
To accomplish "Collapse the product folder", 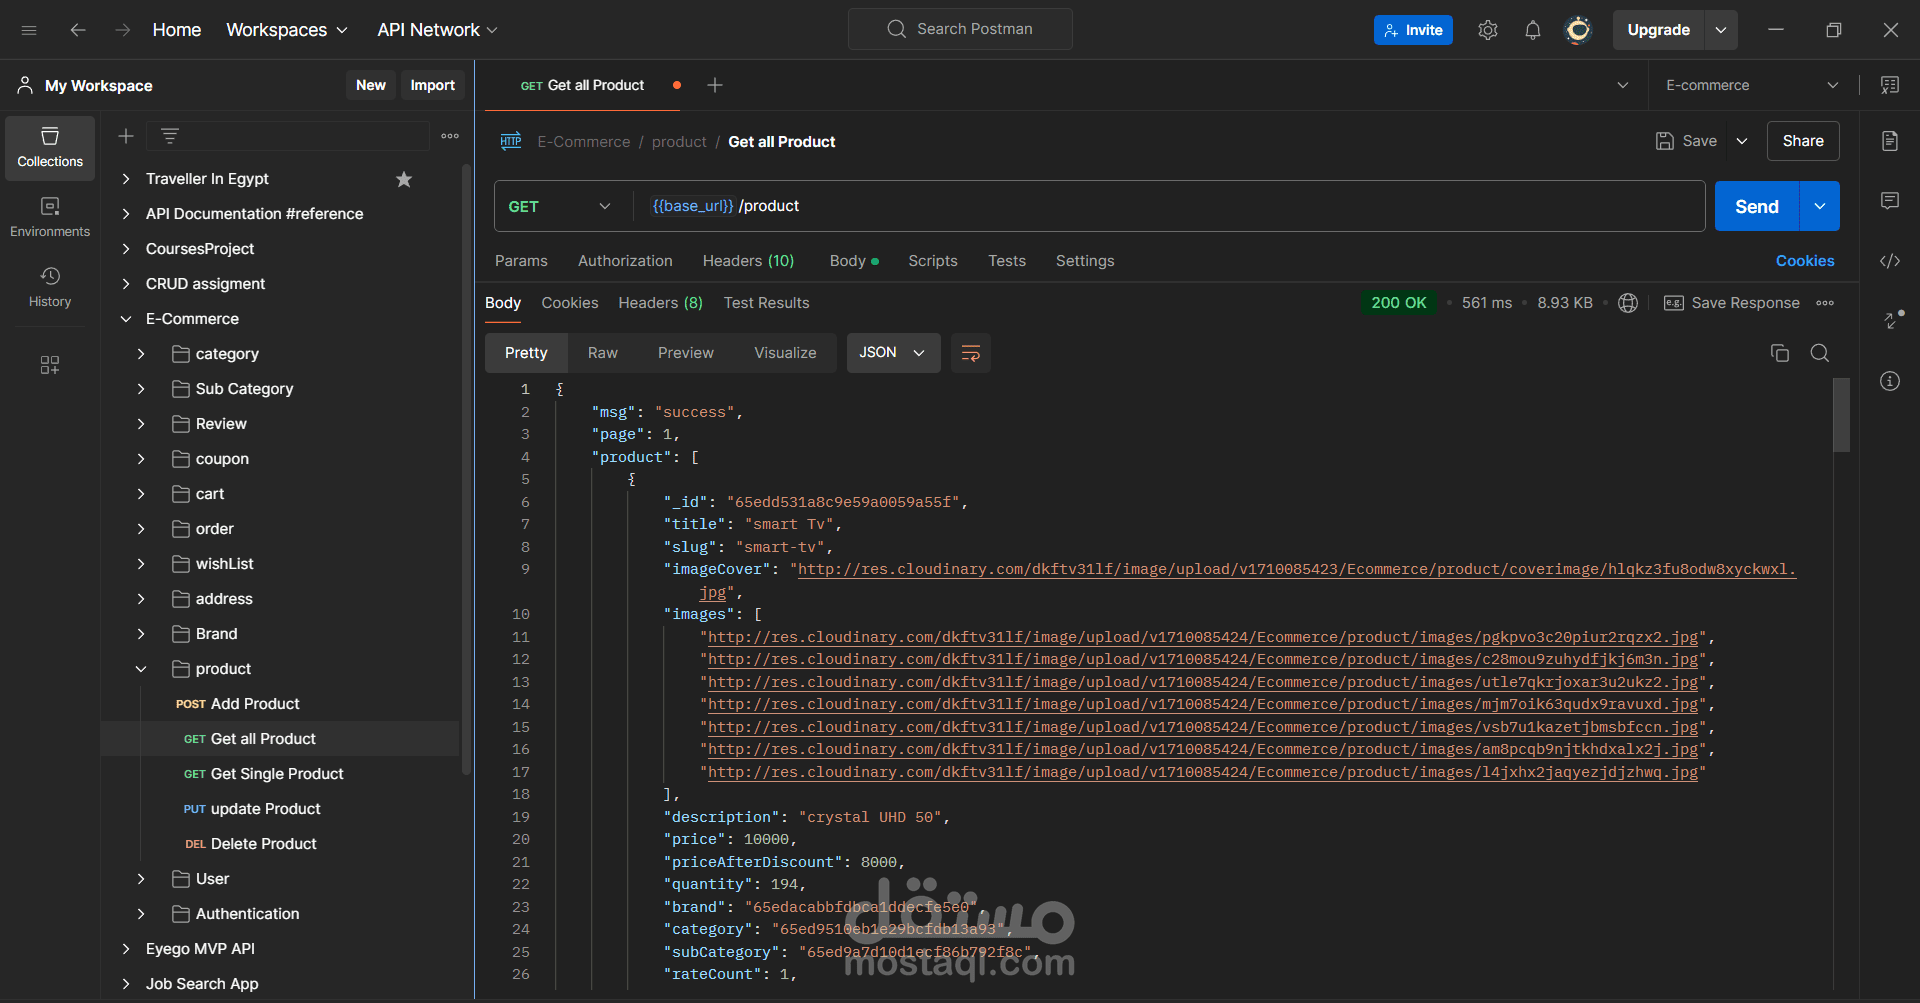I will click(x=141, y=669).
